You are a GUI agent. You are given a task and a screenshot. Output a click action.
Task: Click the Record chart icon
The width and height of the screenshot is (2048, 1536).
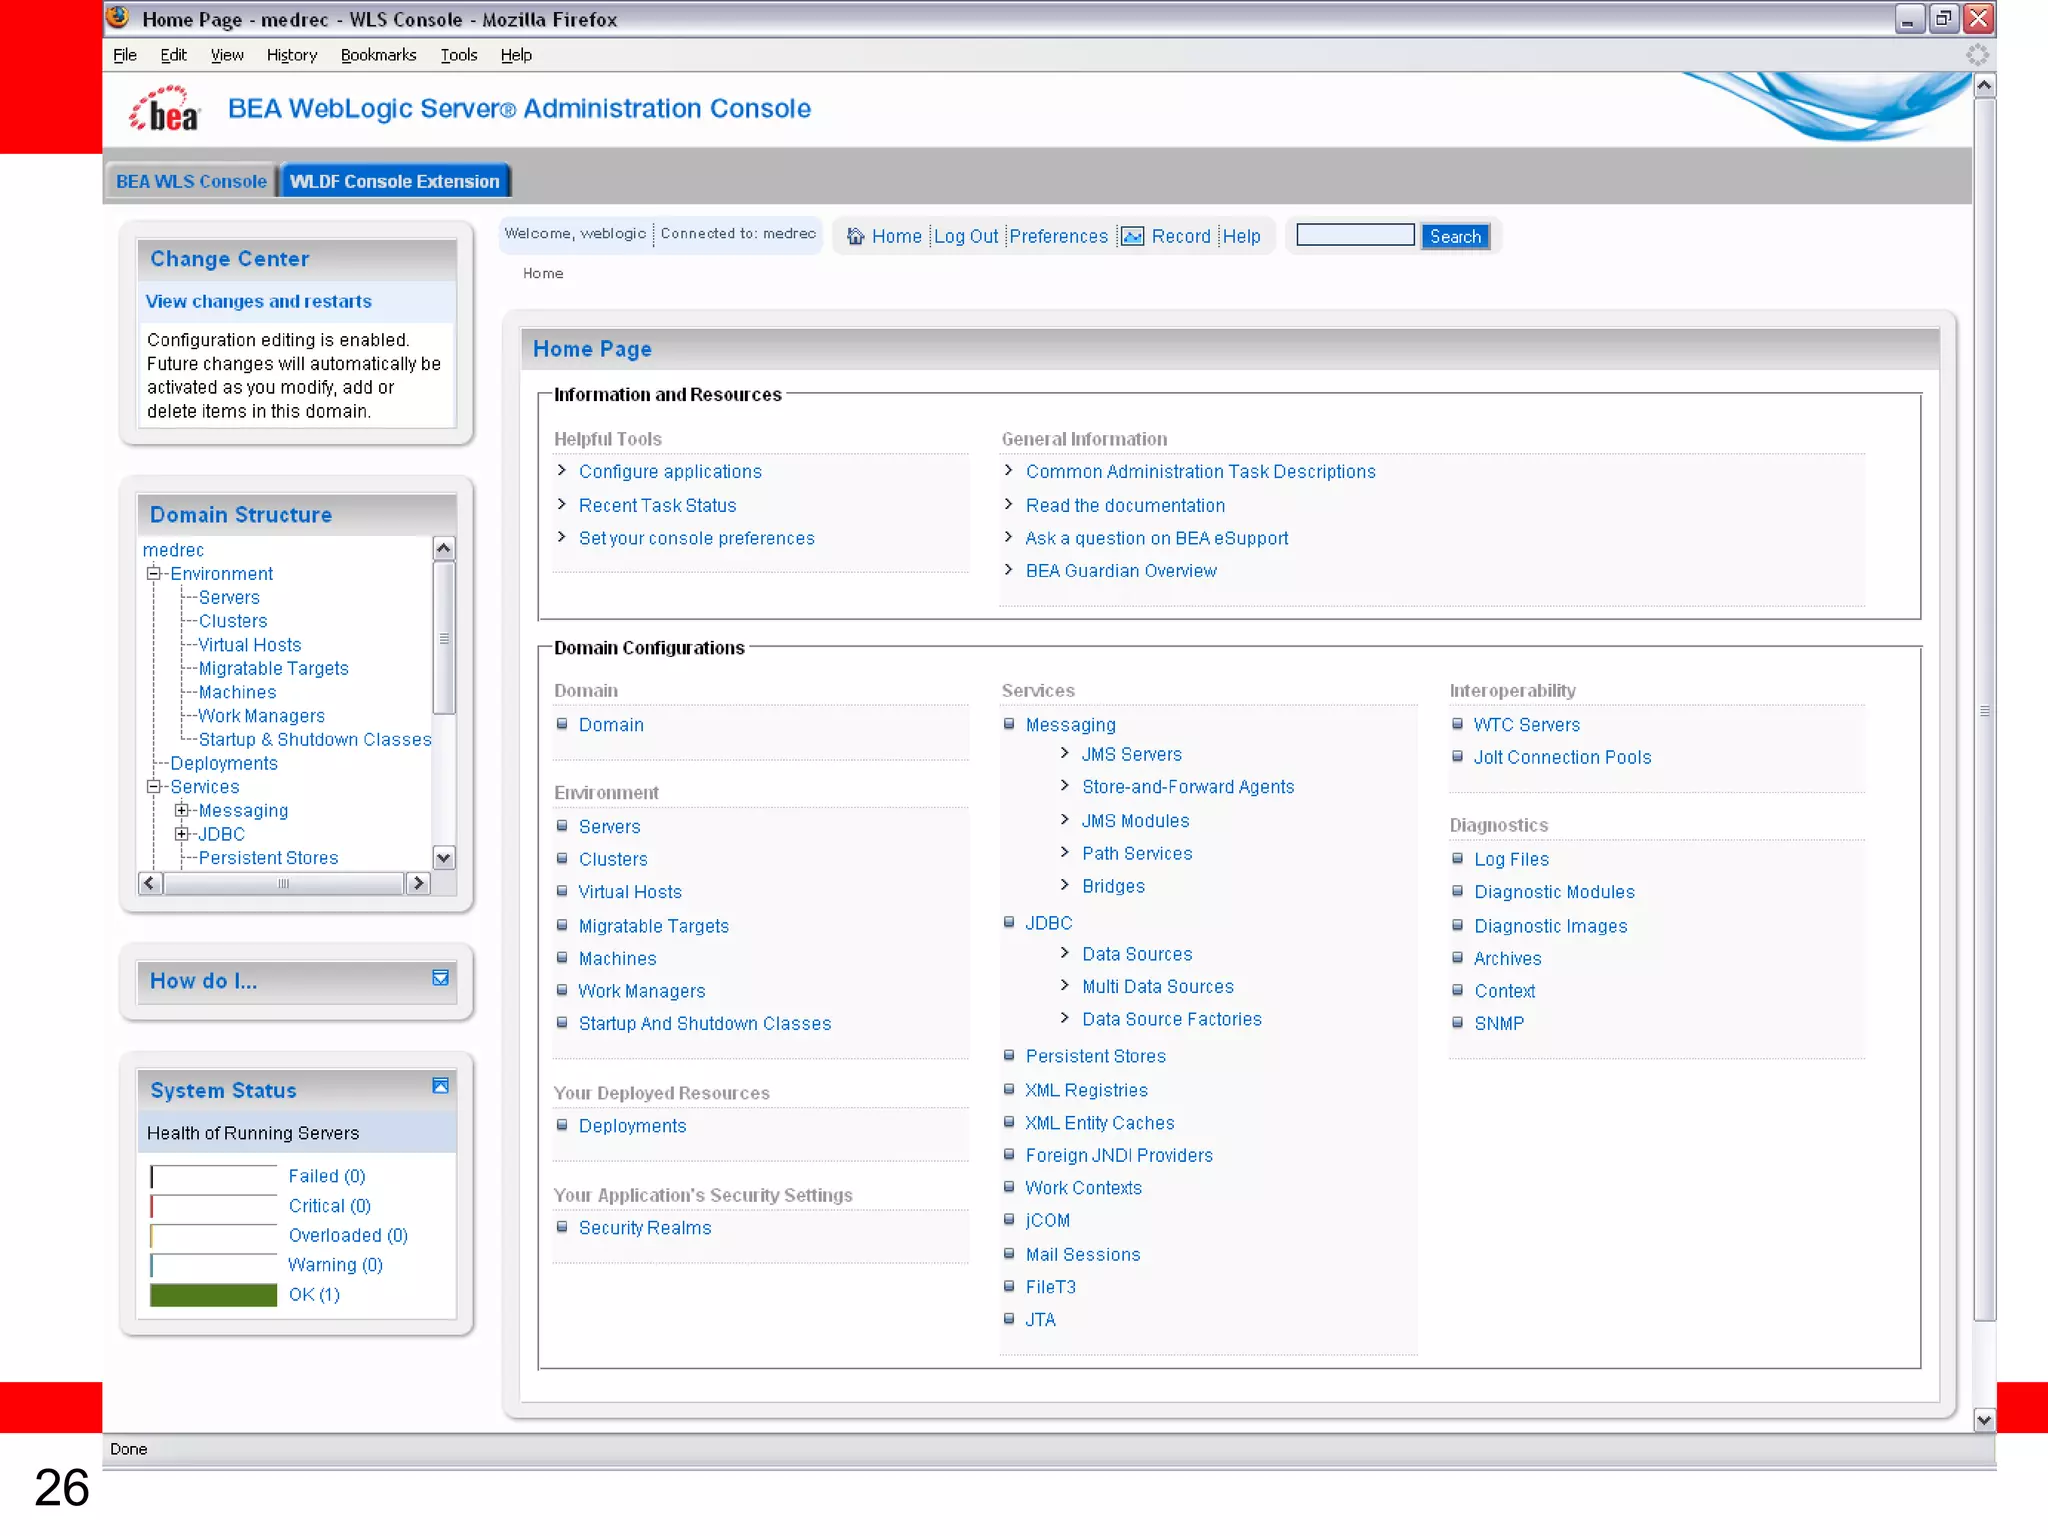(1132, 236)
